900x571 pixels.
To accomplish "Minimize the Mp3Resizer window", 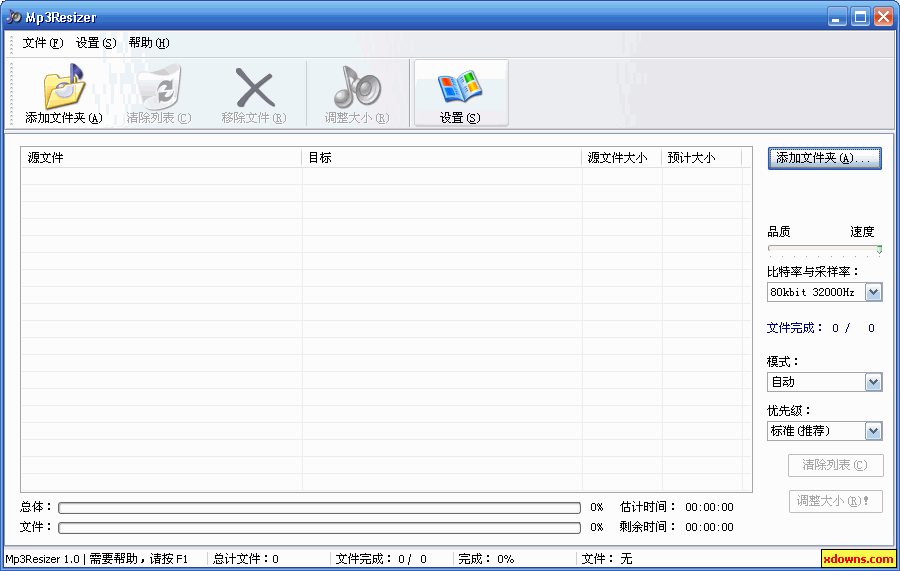I will pyautogui.click(x=837, y=17).
